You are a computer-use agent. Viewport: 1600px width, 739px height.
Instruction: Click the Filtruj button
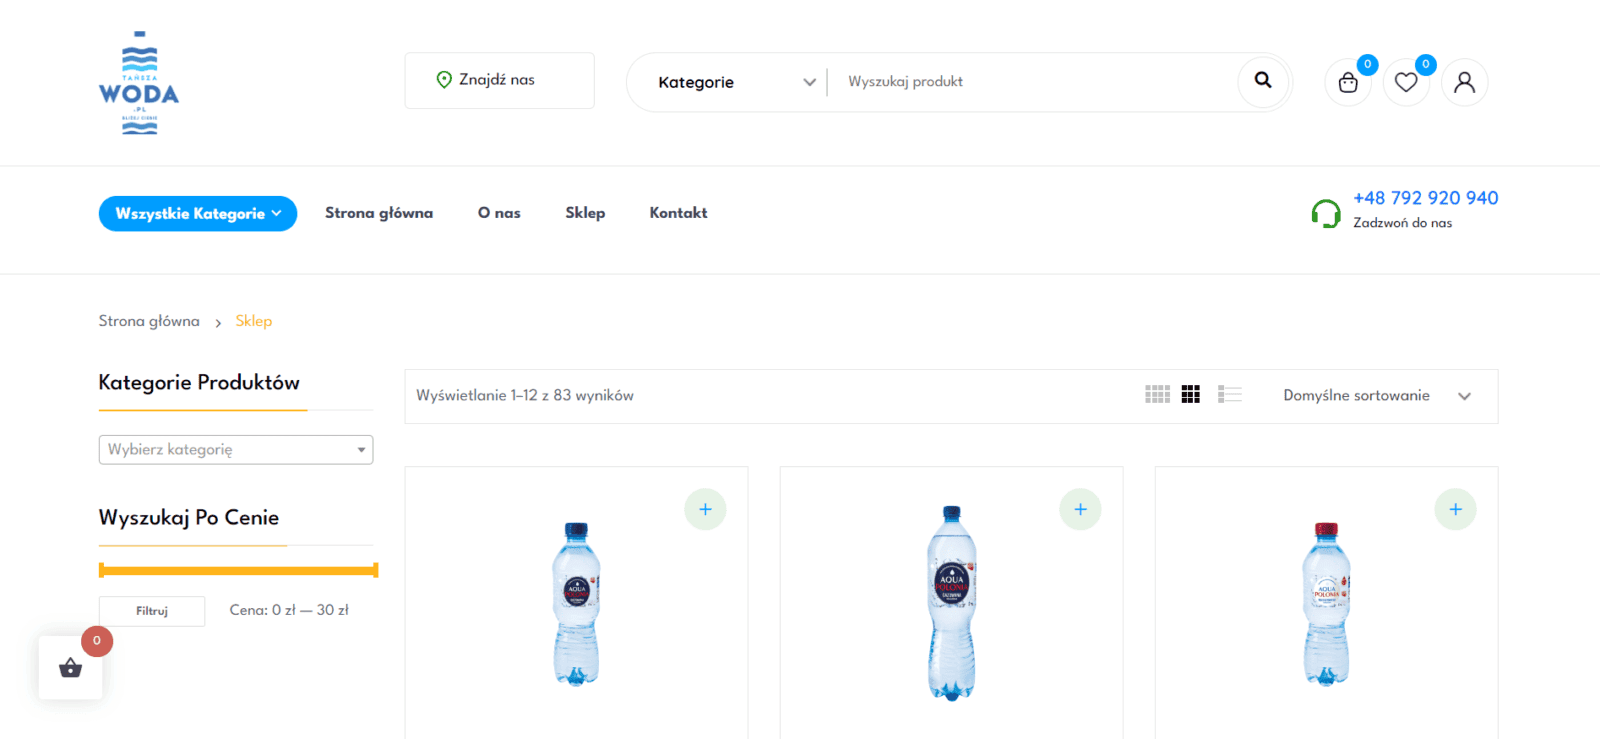click(x=152, y=611)
